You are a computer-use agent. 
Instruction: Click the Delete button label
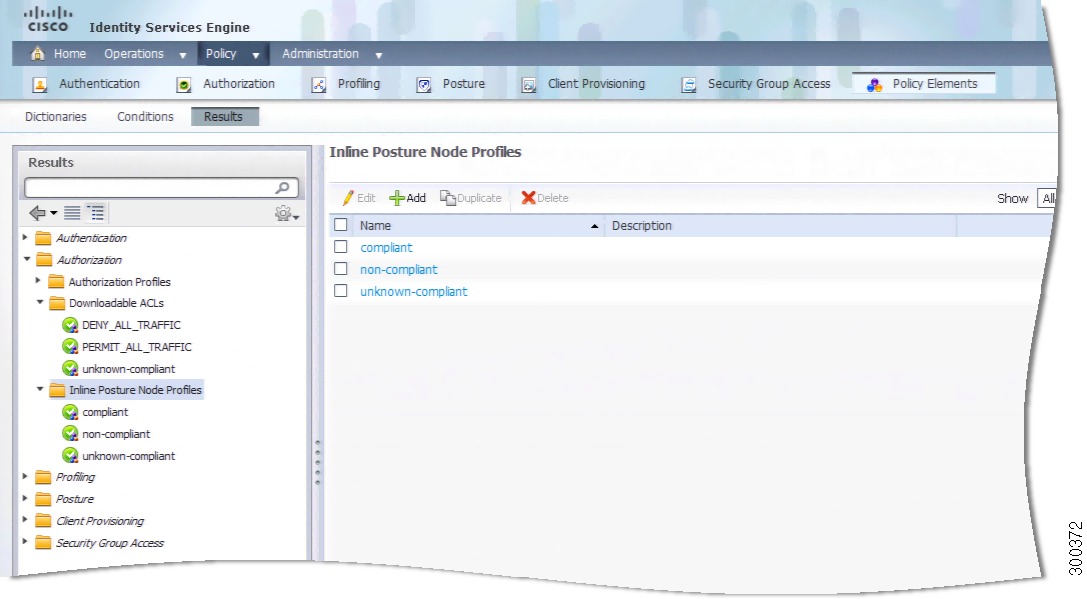tap(553, 198)
